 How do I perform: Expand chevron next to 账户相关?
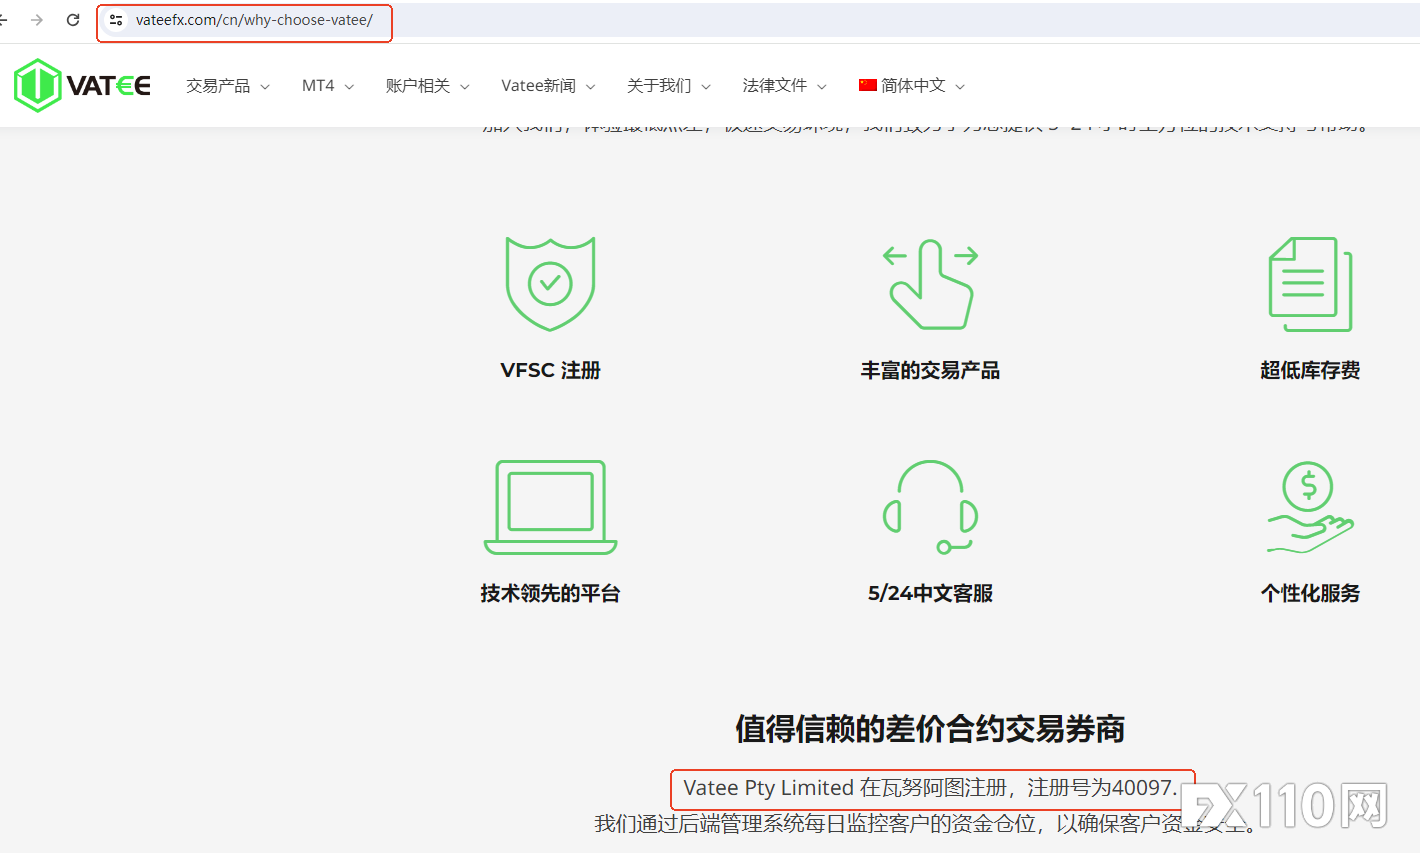465,87
